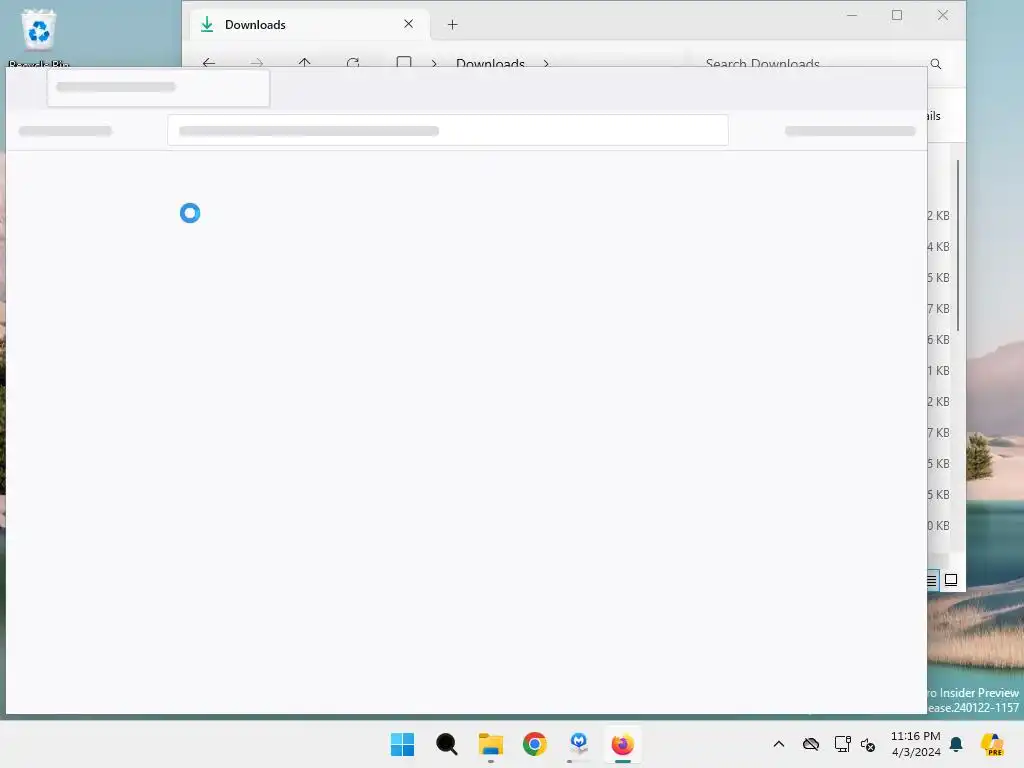1024x768 pixels.
Task: Click the loading Firefox address bar
Action: point(448,131)
